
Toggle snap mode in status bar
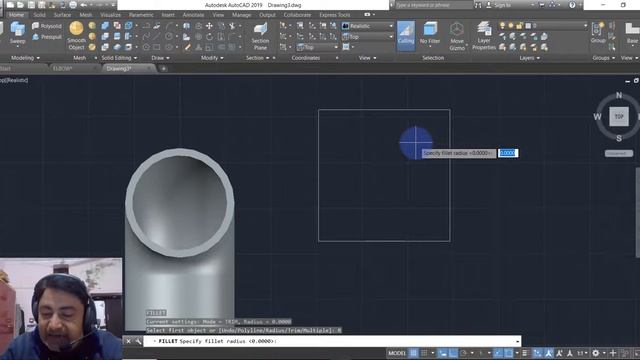point(424,353)
